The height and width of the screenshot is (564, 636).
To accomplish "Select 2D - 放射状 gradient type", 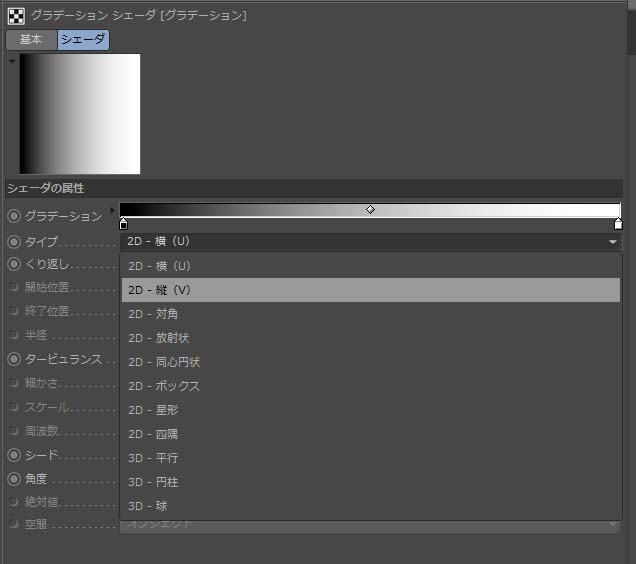I will (x=370, y=338).
